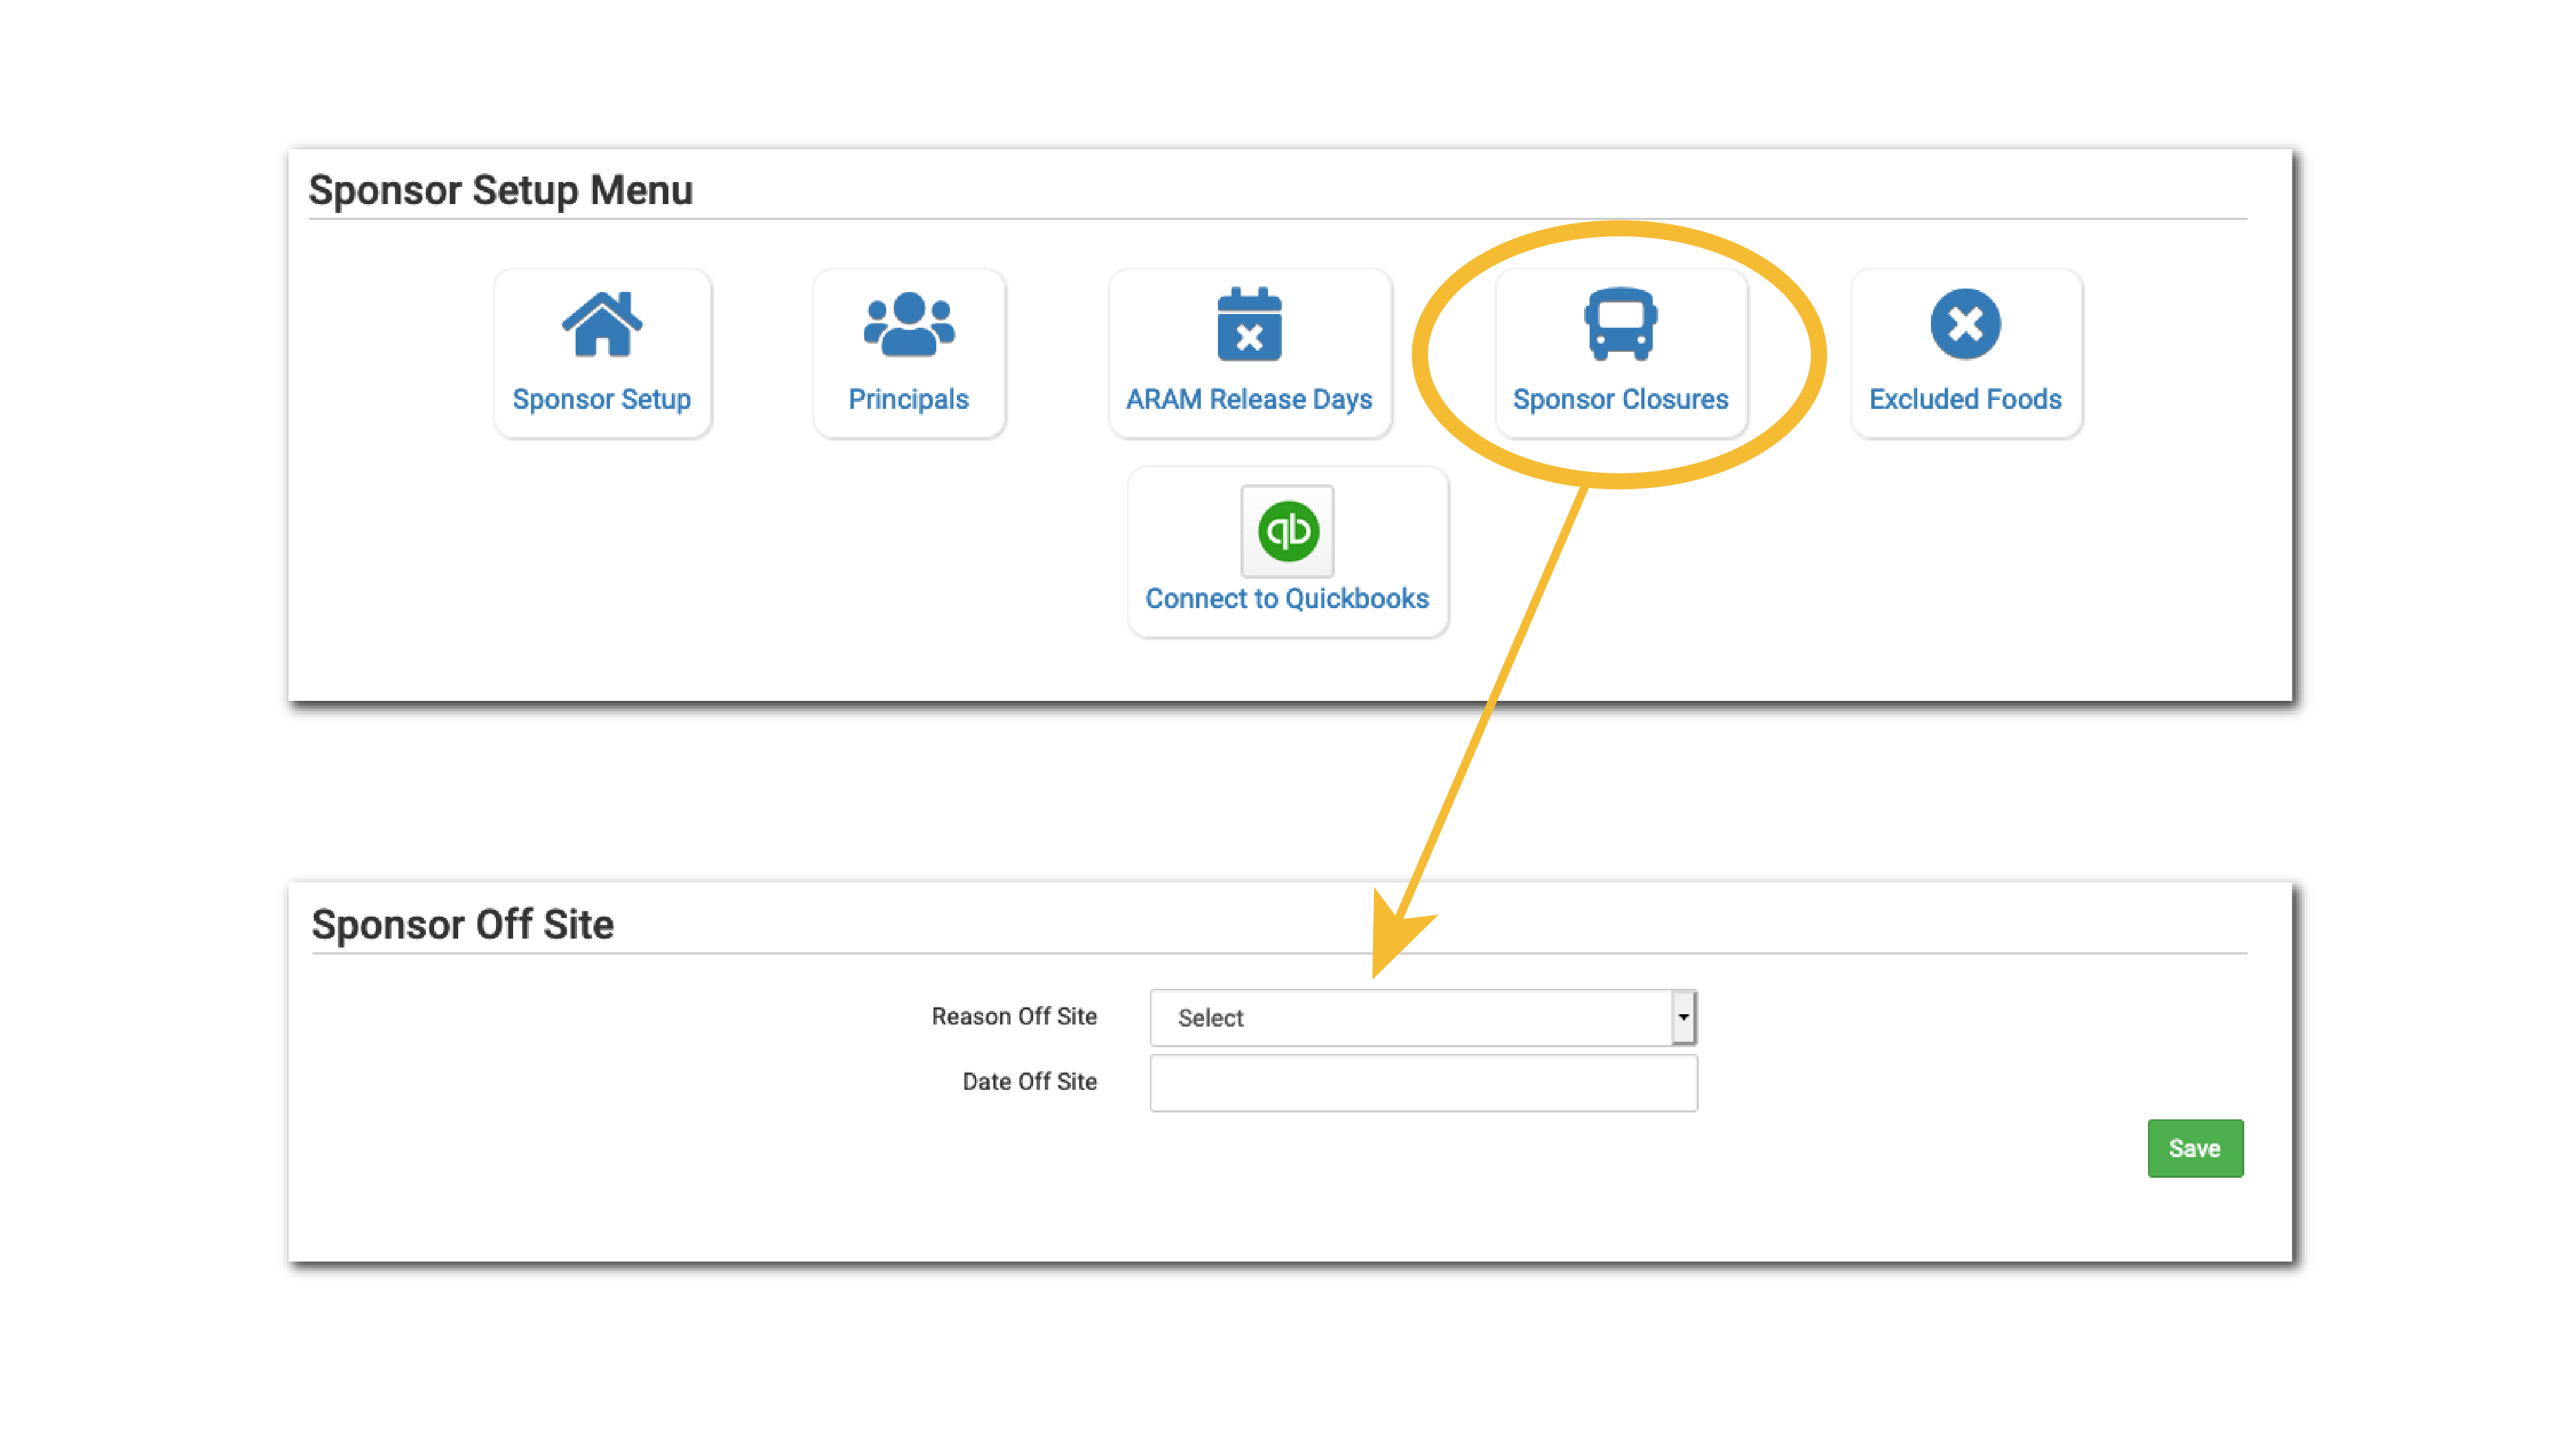Click the green QuickBooks logo icon
The height and width of the screenshot is (1432, 2576).
[1287, 531]
